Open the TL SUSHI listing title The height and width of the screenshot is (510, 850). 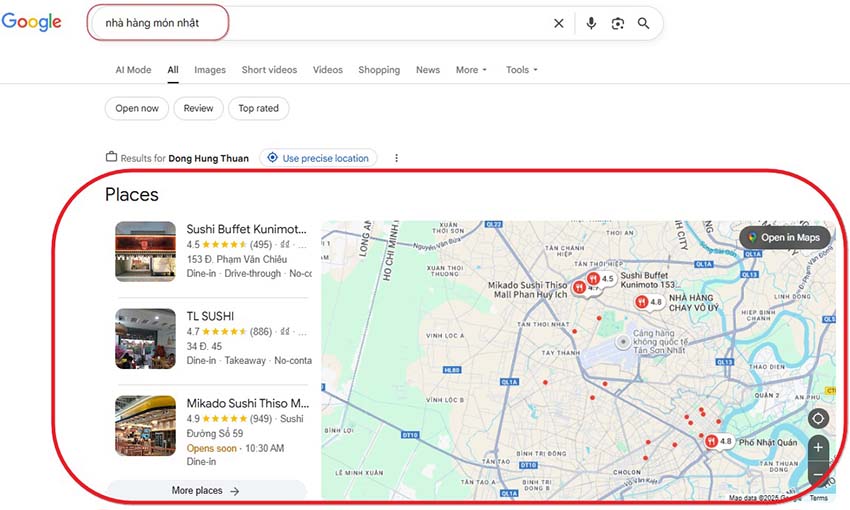210,316
